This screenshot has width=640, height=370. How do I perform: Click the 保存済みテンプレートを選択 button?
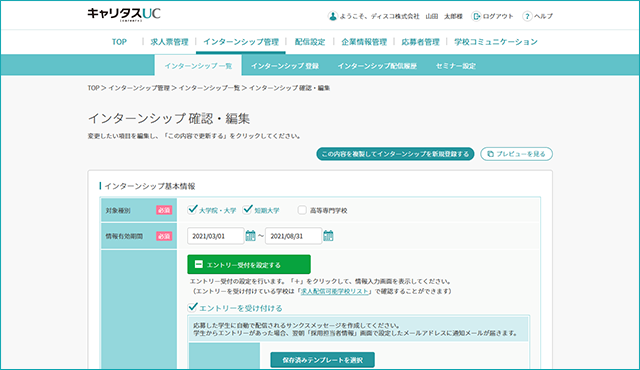[322, 360]
